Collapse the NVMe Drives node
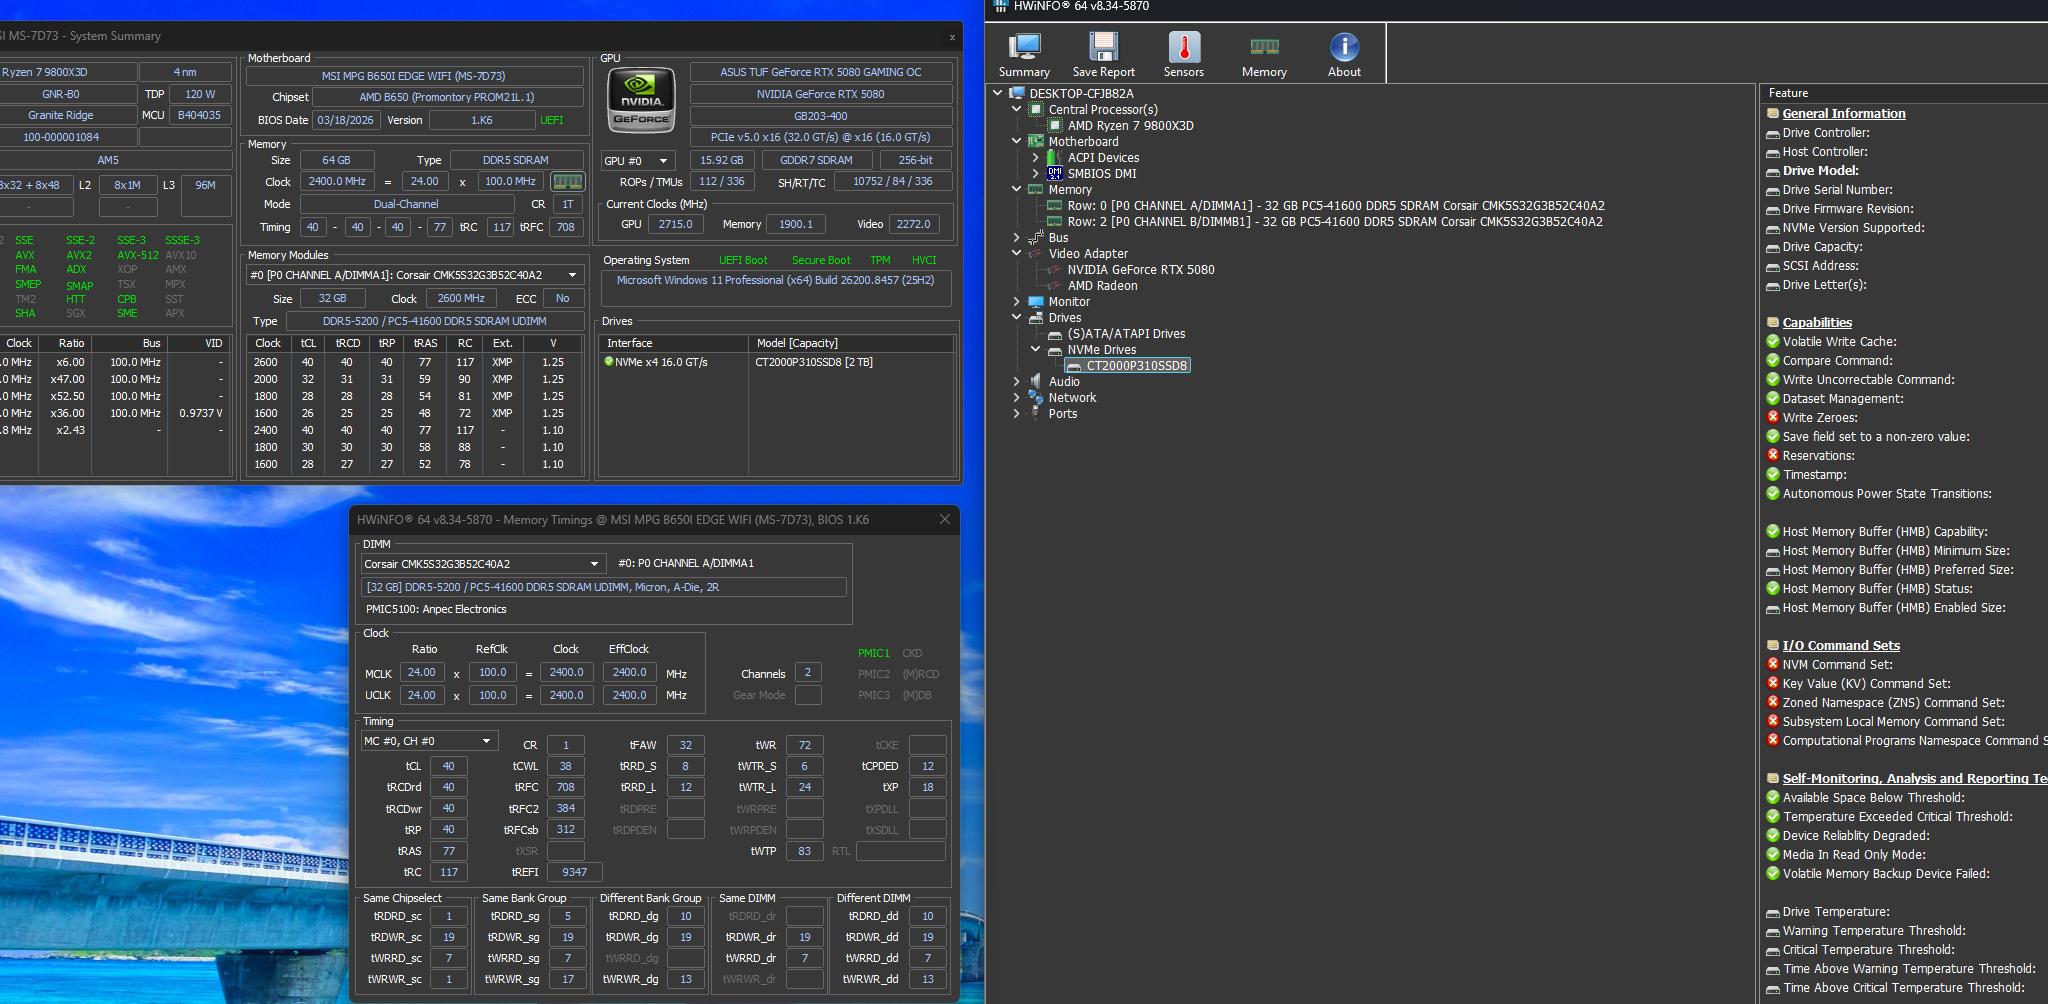Image resolution: width=2048 pixels, height=1004 pixels. (1036, 349)
